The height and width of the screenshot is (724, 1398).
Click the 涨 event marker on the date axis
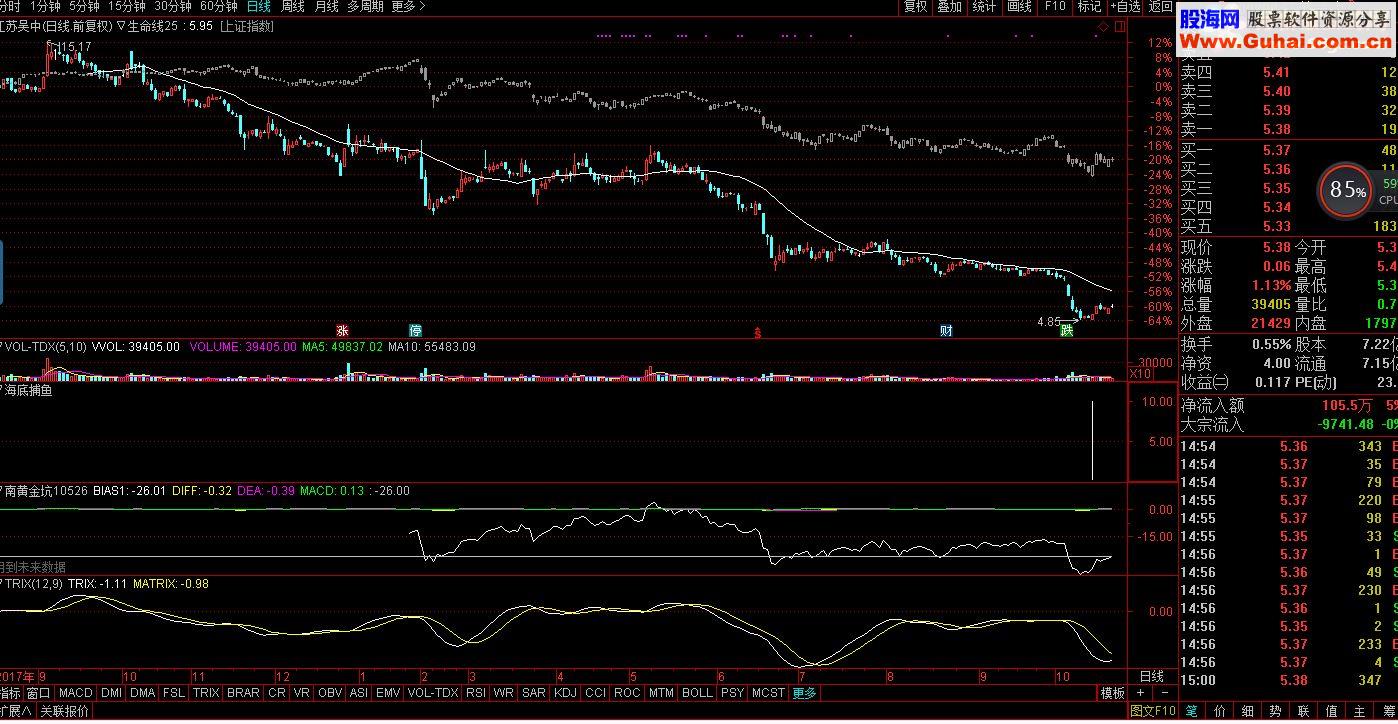point(341,330)
